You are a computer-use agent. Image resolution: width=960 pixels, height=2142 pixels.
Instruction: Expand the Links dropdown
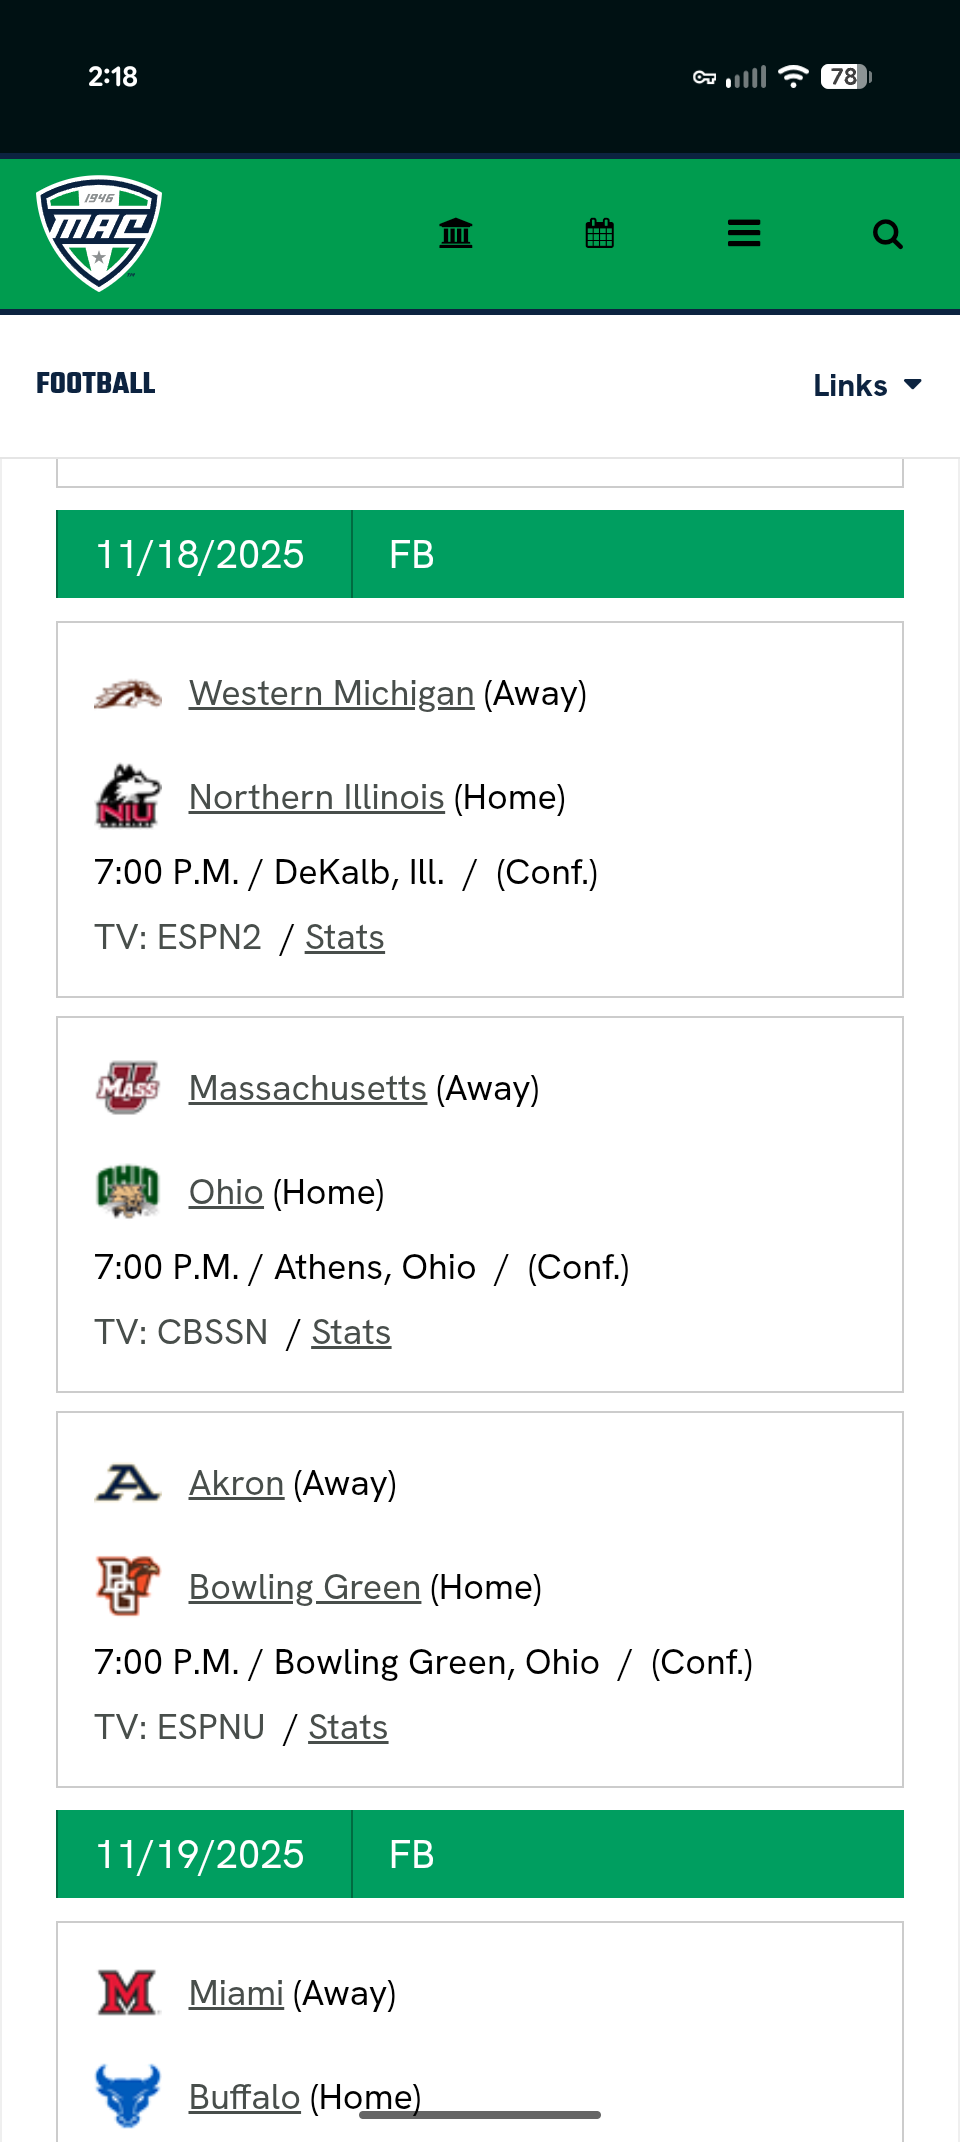[x=867, y=385]
